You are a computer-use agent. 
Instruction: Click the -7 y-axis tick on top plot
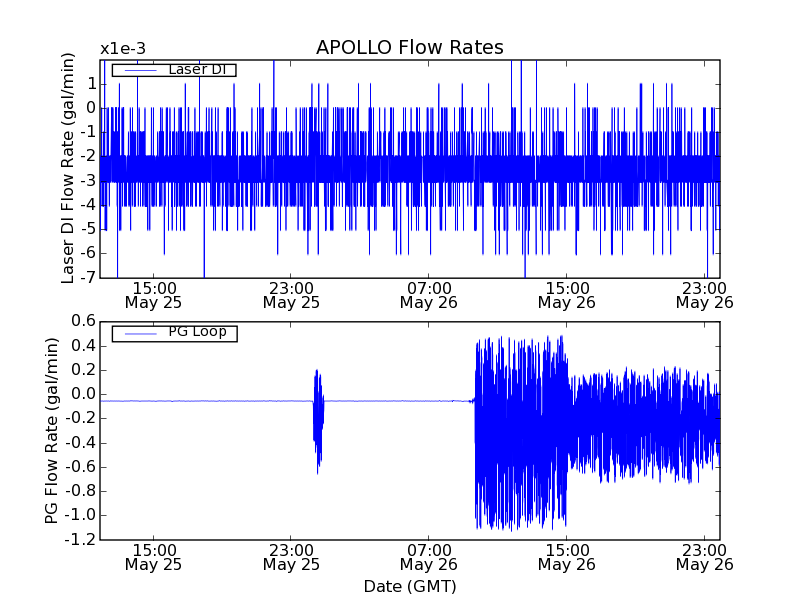pyautogui.click(x=87, y=277)
